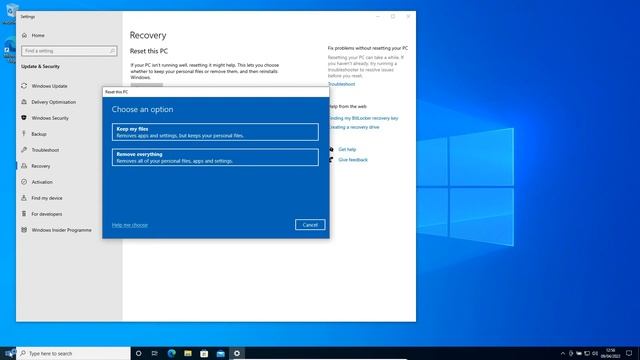Open the For developers icon

(x=24, y=214)
